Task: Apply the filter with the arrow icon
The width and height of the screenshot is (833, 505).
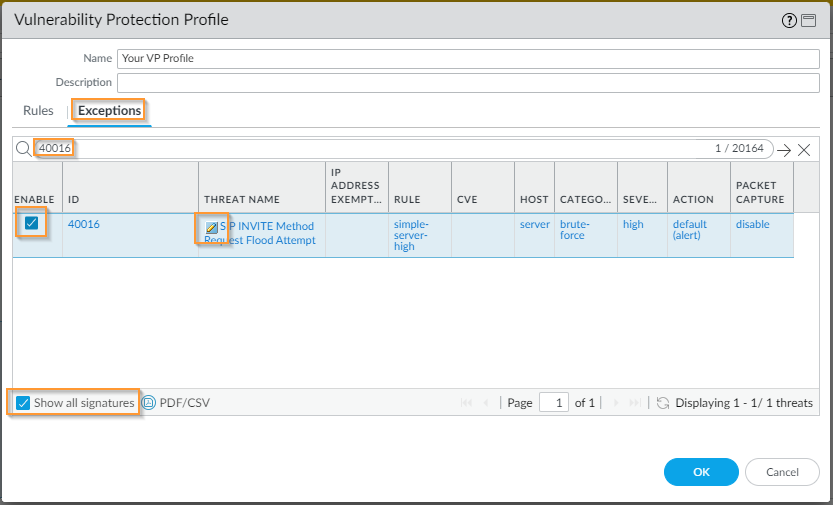Action: click(x=784, y=150)
